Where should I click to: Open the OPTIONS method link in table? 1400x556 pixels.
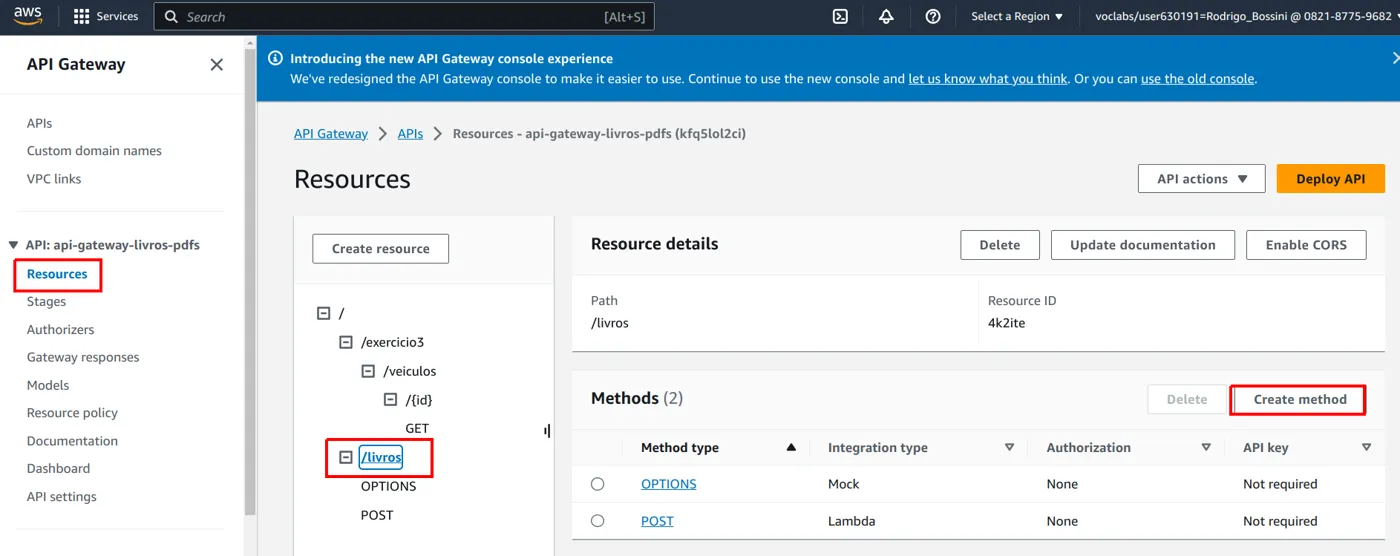pos(669,484)
